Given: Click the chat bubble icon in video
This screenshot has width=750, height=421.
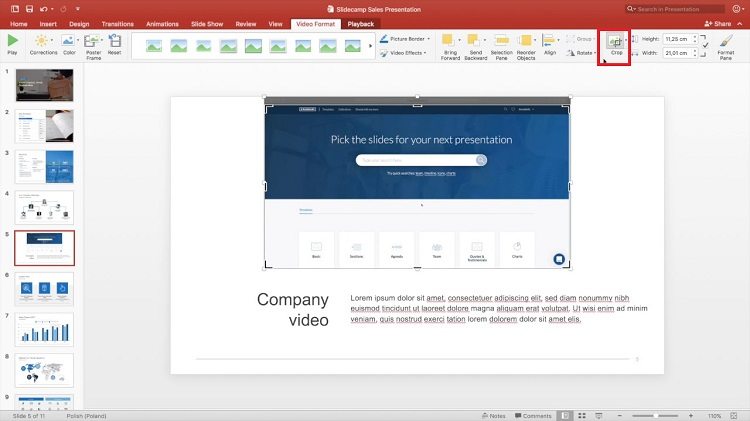Looking at the screenshot, I should click(559, 259).
